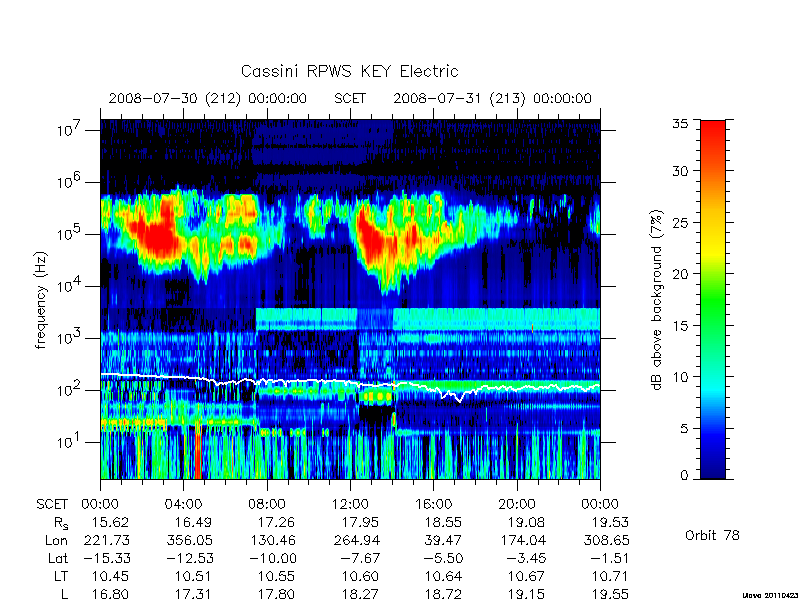800x600 pixels.
Task: Click the LT value "10.71"
Action: coord(610,577)
